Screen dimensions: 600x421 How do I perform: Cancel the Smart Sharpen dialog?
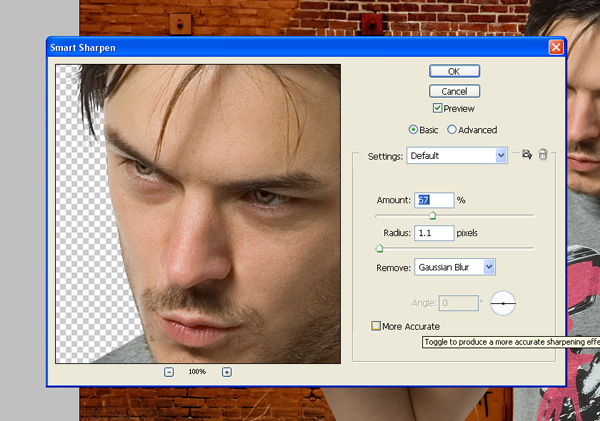tap(454, 91)
